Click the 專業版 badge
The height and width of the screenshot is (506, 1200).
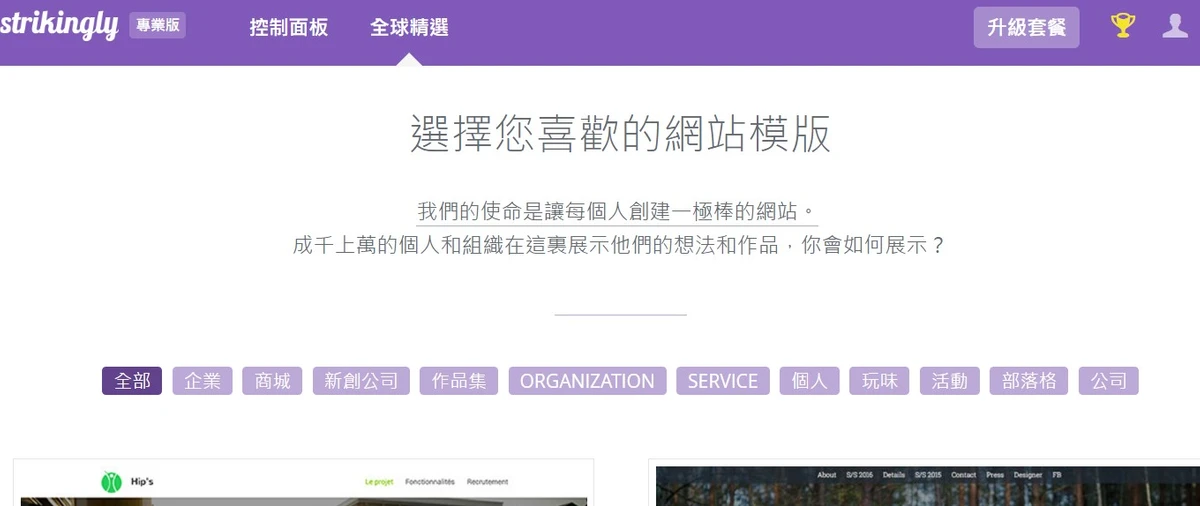coord(157,26)
